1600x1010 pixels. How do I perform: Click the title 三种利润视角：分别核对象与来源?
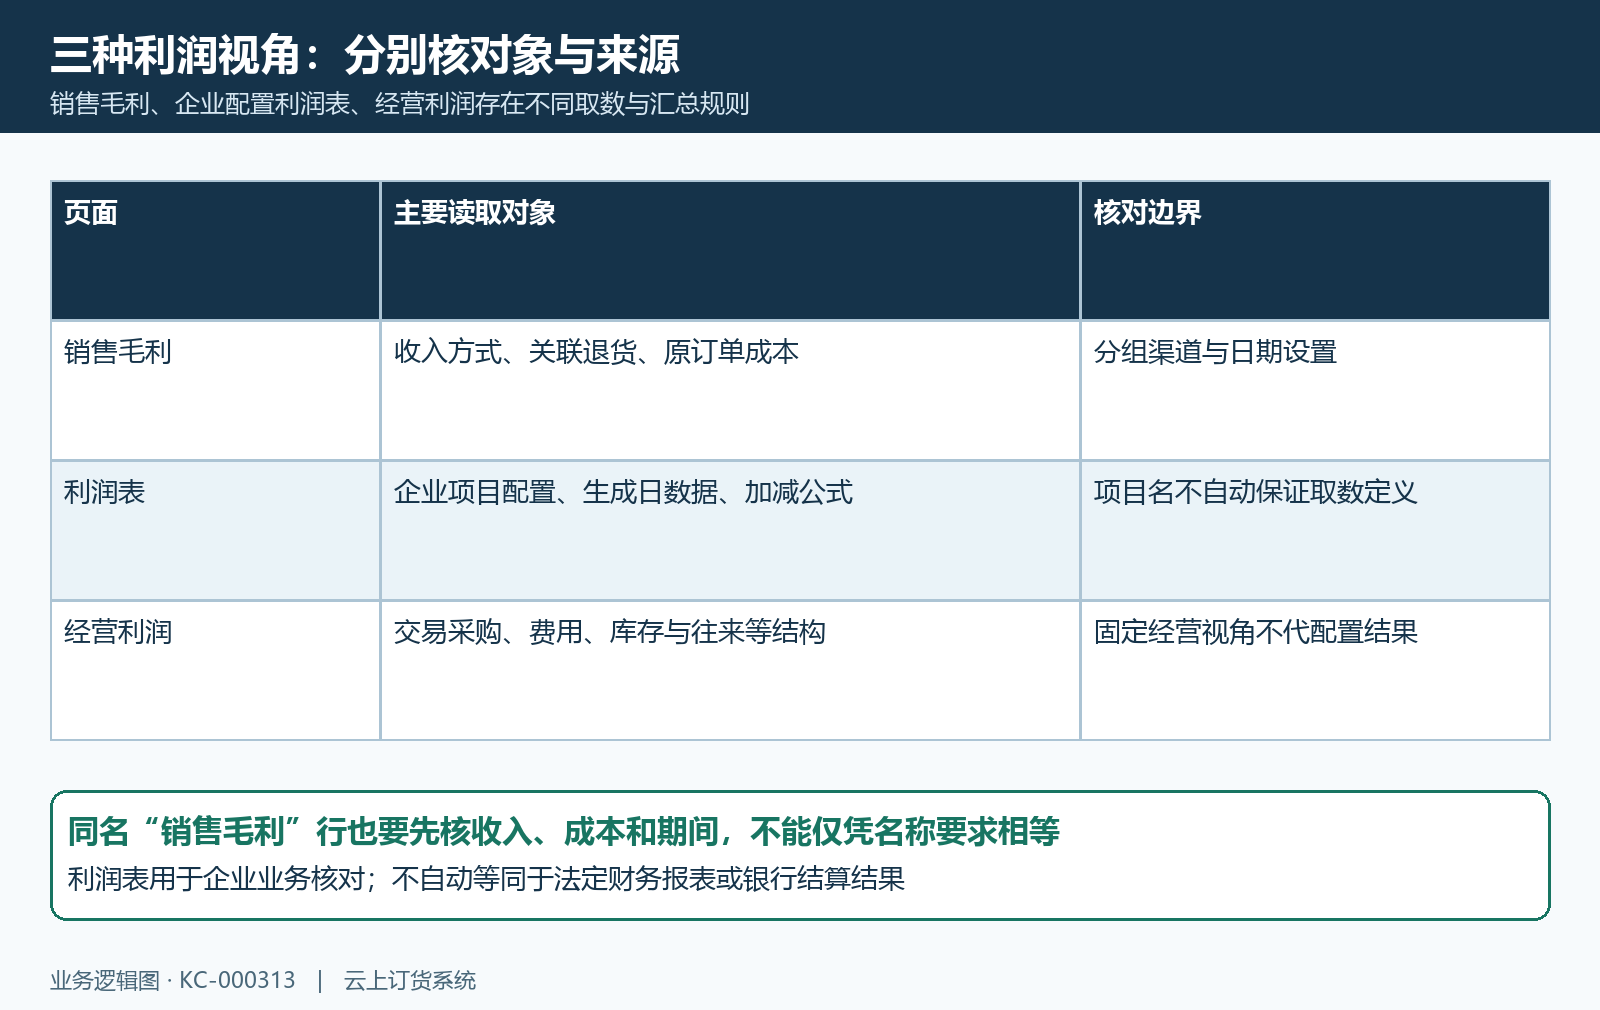[x=365, y=55]
